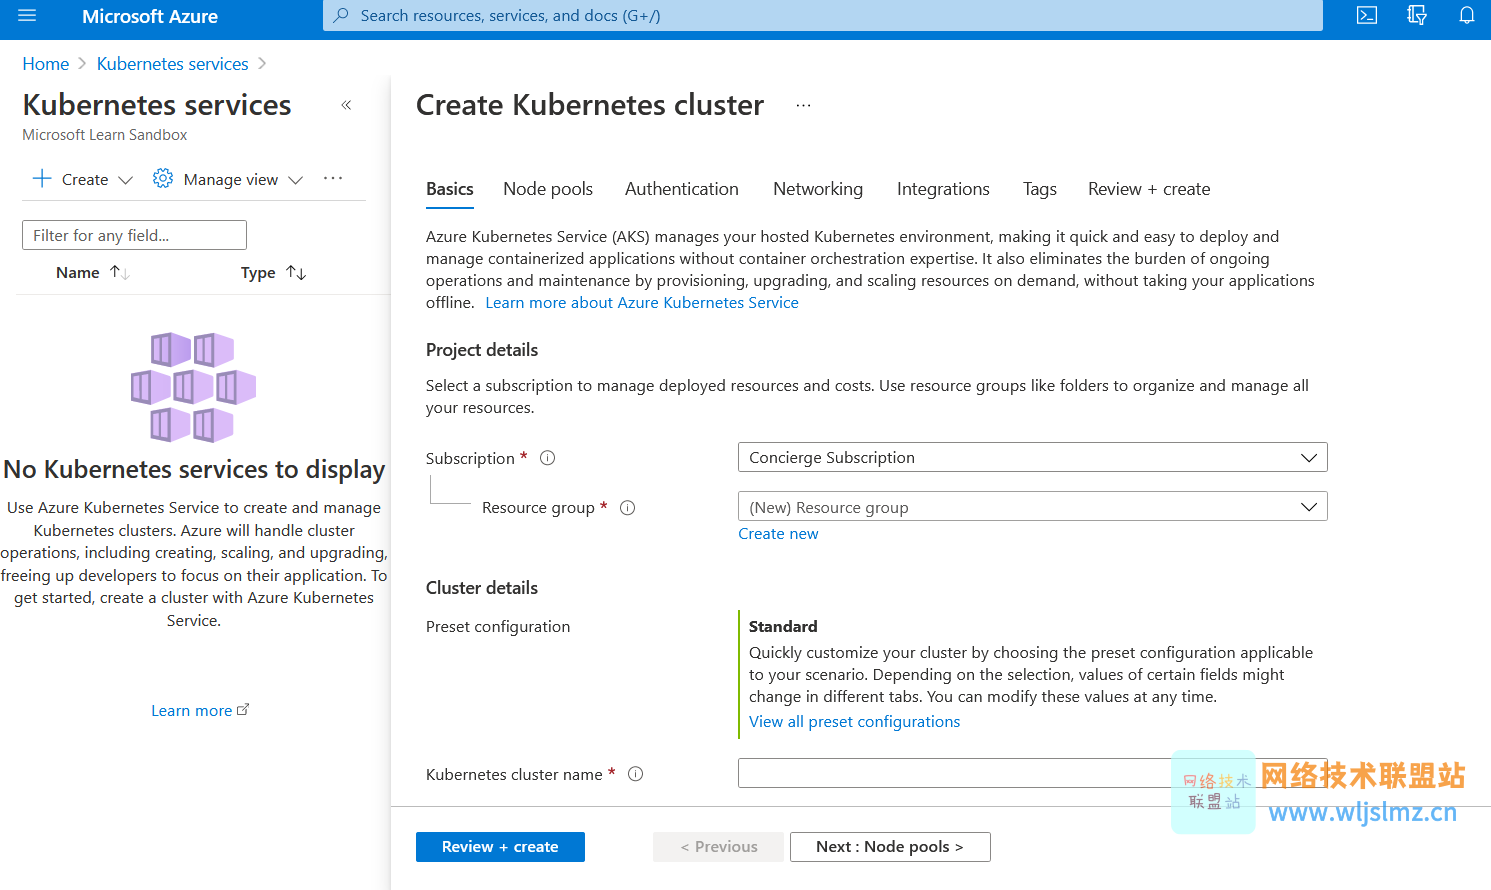Collapse the Kubernetes services side panel
This screenshot has height=890, width=1491.
coord(346,105)
